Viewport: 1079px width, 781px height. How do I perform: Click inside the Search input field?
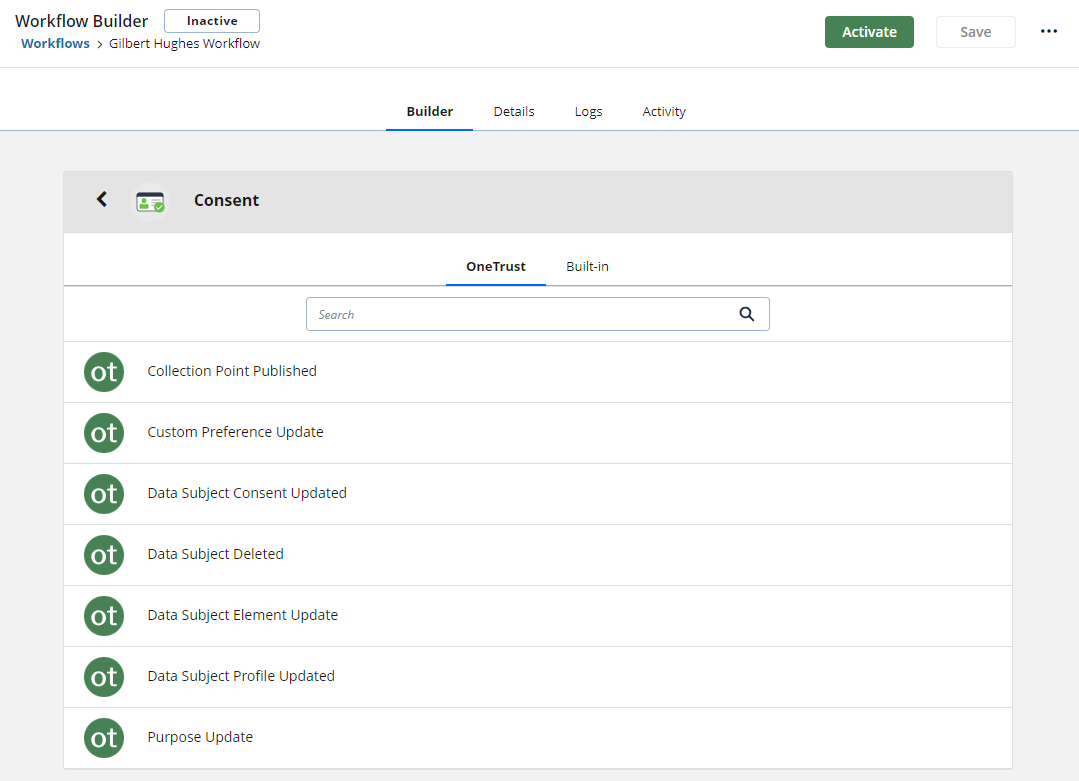[520, 313]
